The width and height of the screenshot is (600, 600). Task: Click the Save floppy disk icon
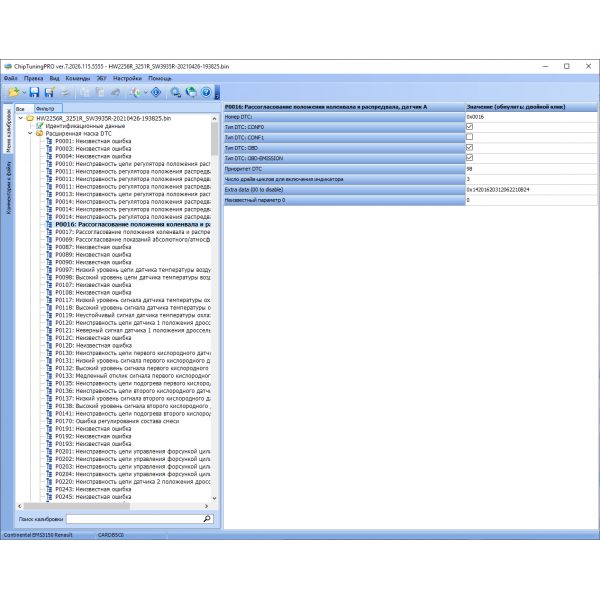(x=34, y=92)
